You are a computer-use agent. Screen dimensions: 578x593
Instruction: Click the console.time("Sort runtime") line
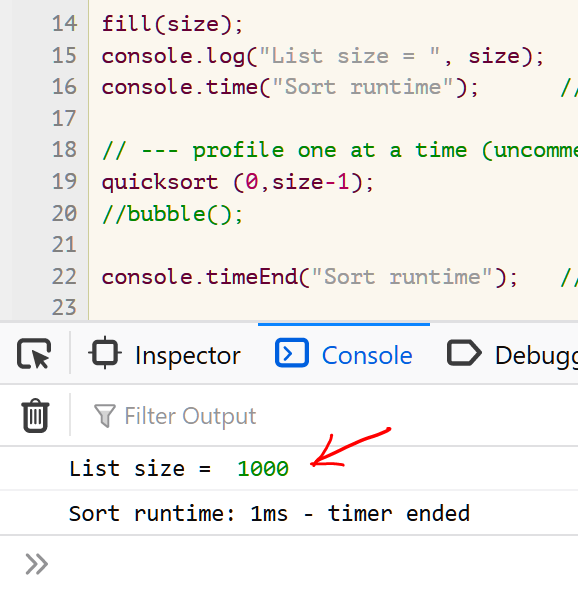[x=290, y=88]
